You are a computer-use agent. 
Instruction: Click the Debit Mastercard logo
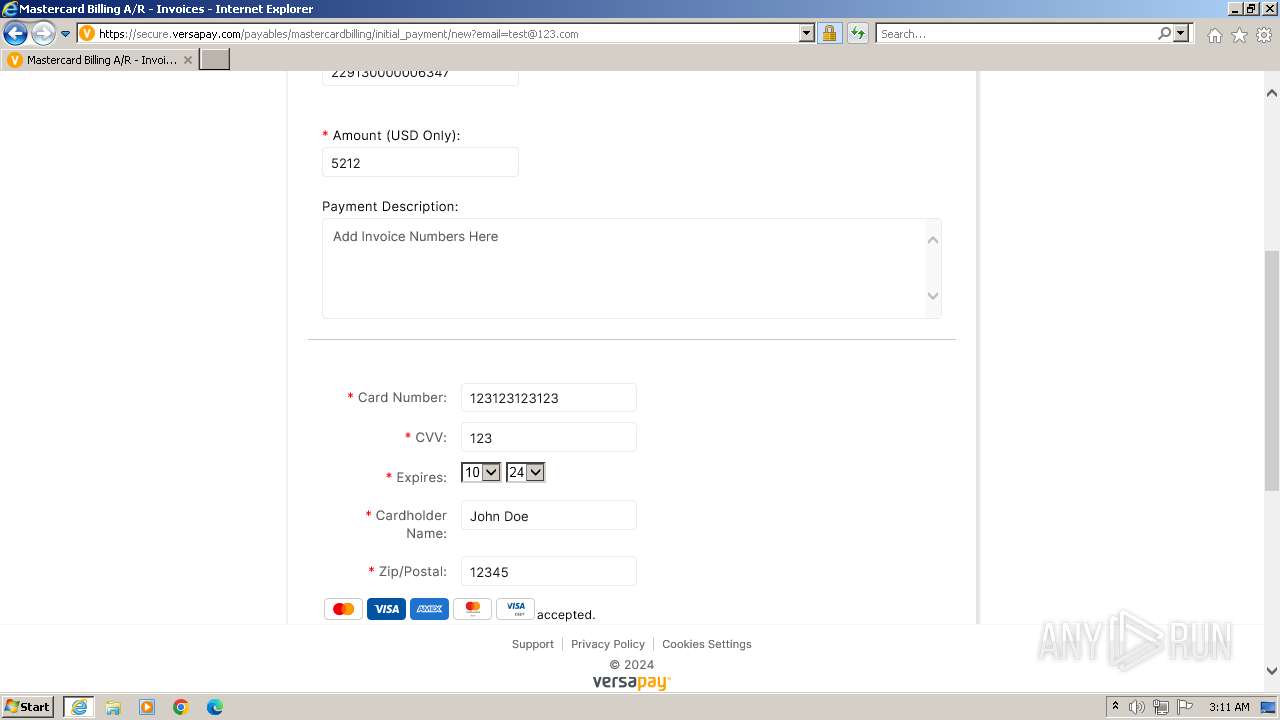pos(472,609)
